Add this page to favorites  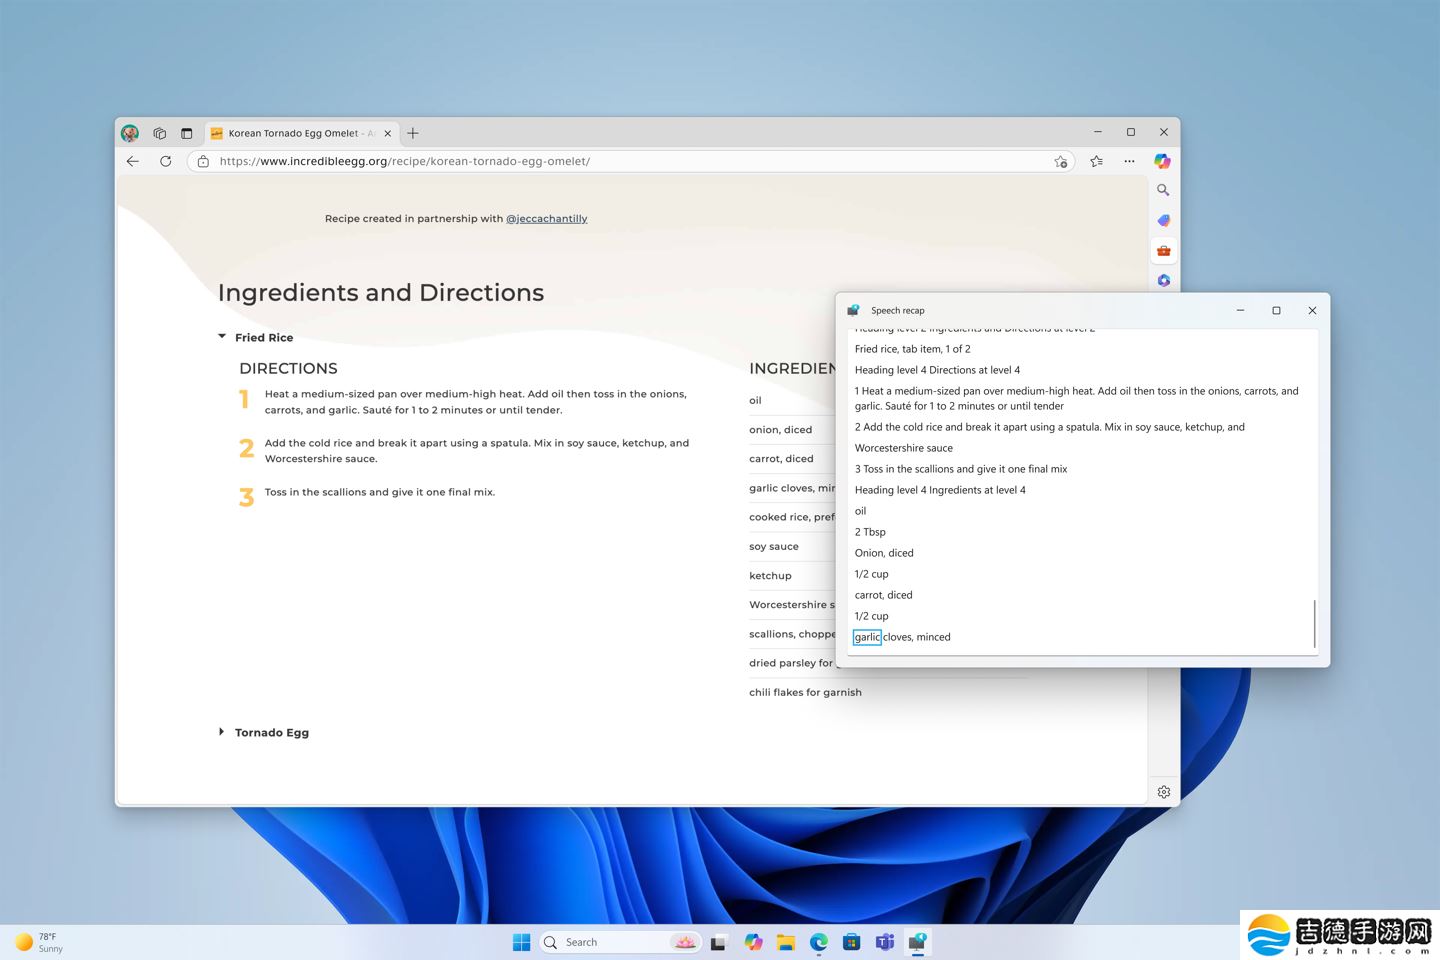(x=1060, y=161)
